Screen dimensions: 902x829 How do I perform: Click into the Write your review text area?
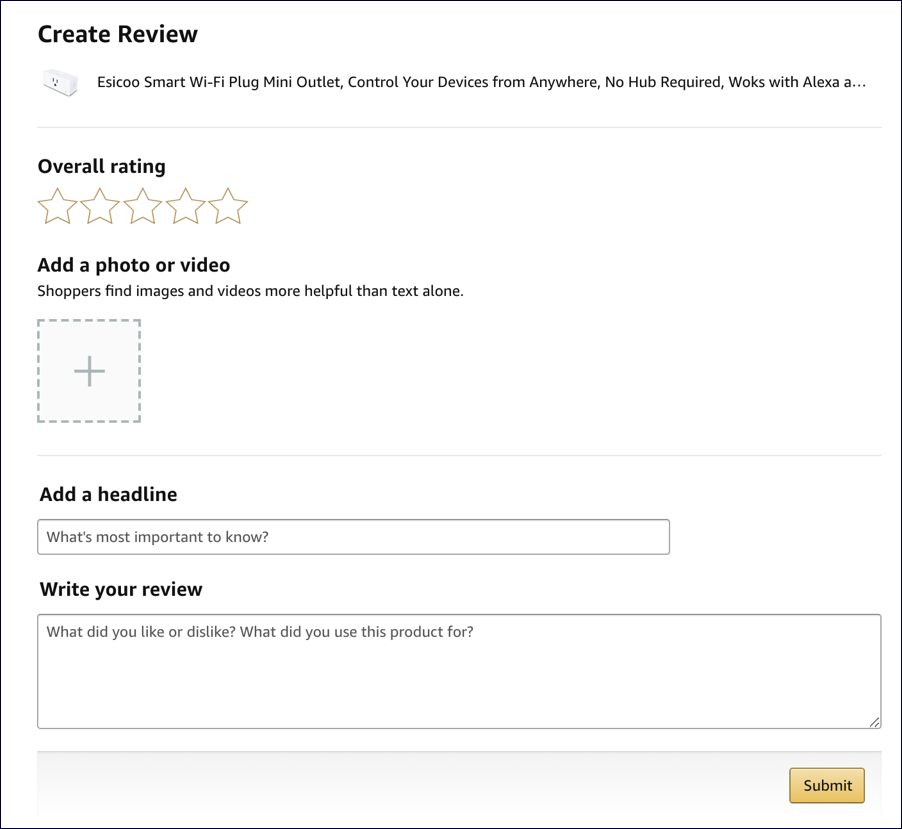(459, 671)
